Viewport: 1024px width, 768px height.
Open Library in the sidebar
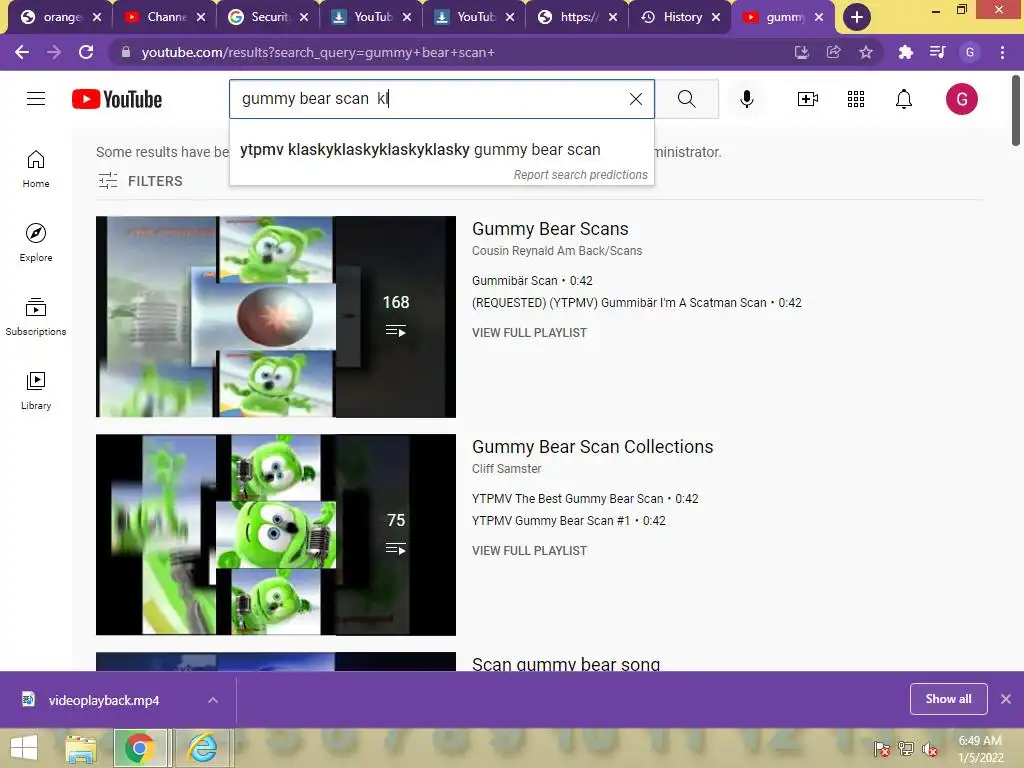tap(36, 391)
